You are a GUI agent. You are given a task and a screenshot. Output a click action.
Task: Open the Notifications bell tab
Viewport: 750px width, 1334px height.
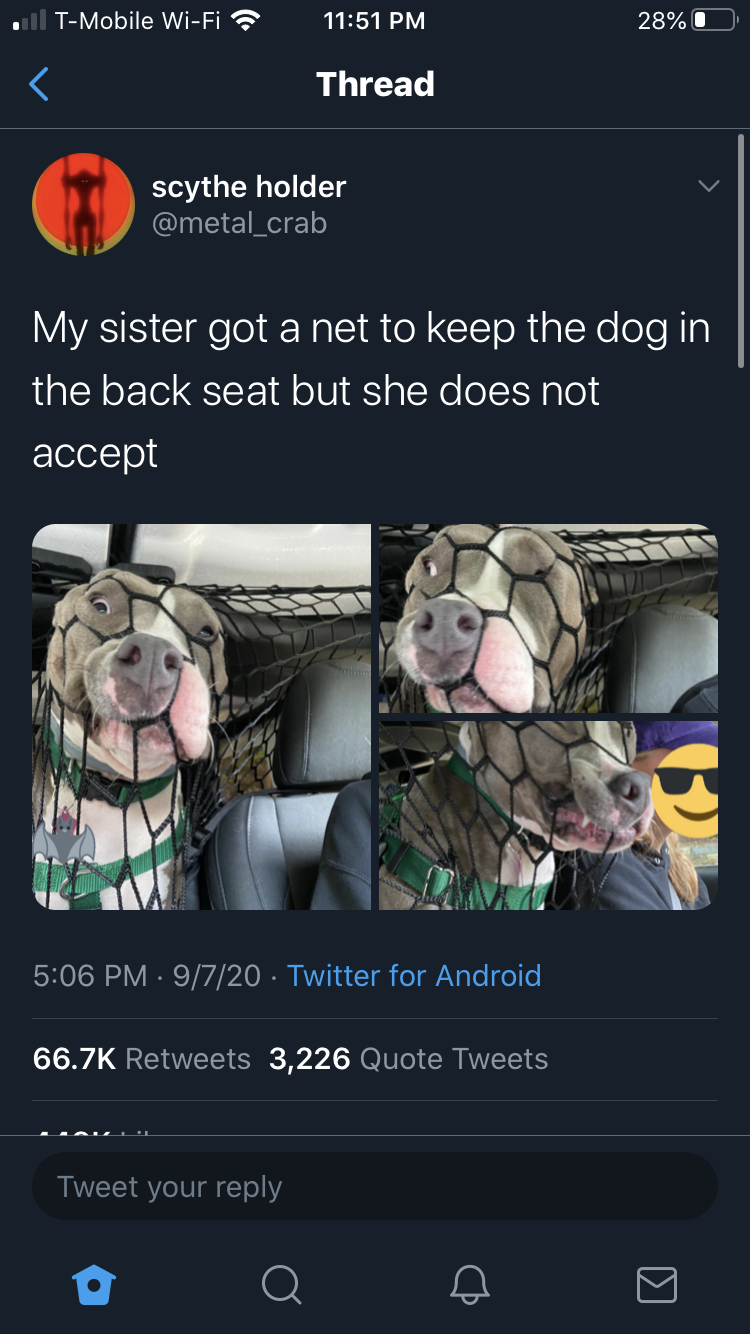pyautogui.click(x=469, y=1284)
